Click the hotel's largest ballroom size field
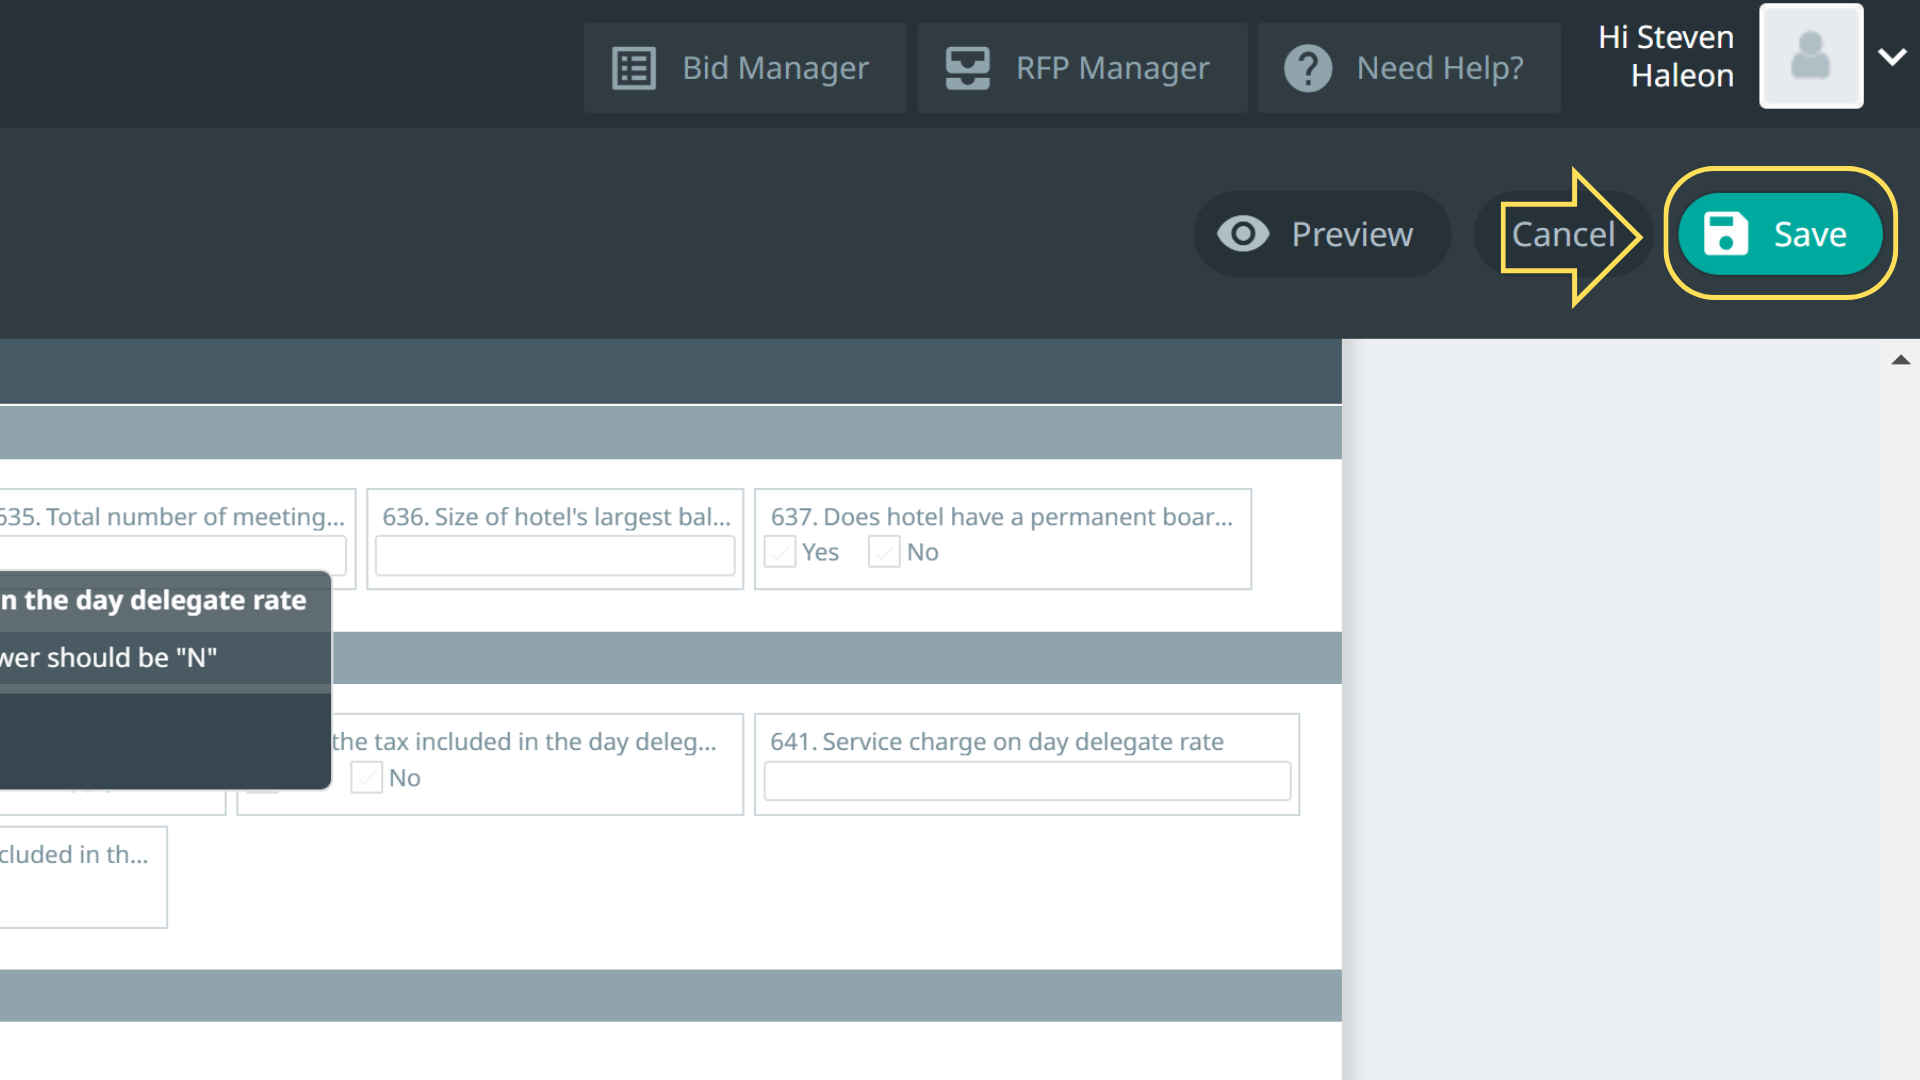 555,556
